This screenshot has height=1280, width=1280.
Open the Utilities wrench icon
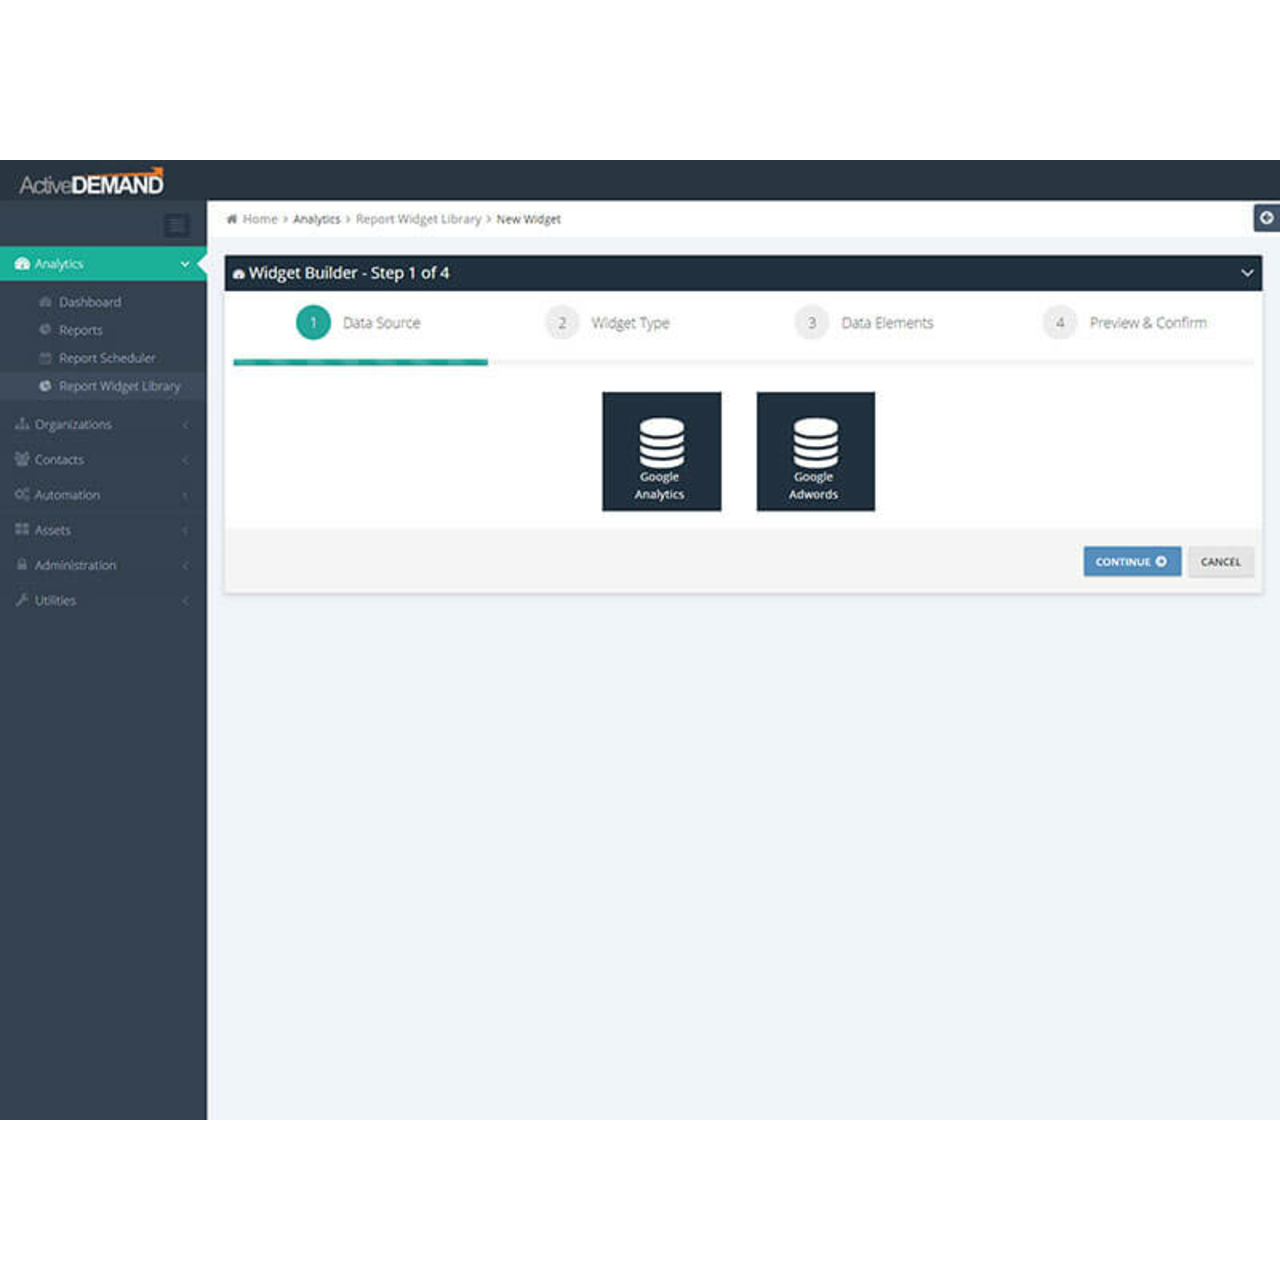click(21, 600)
